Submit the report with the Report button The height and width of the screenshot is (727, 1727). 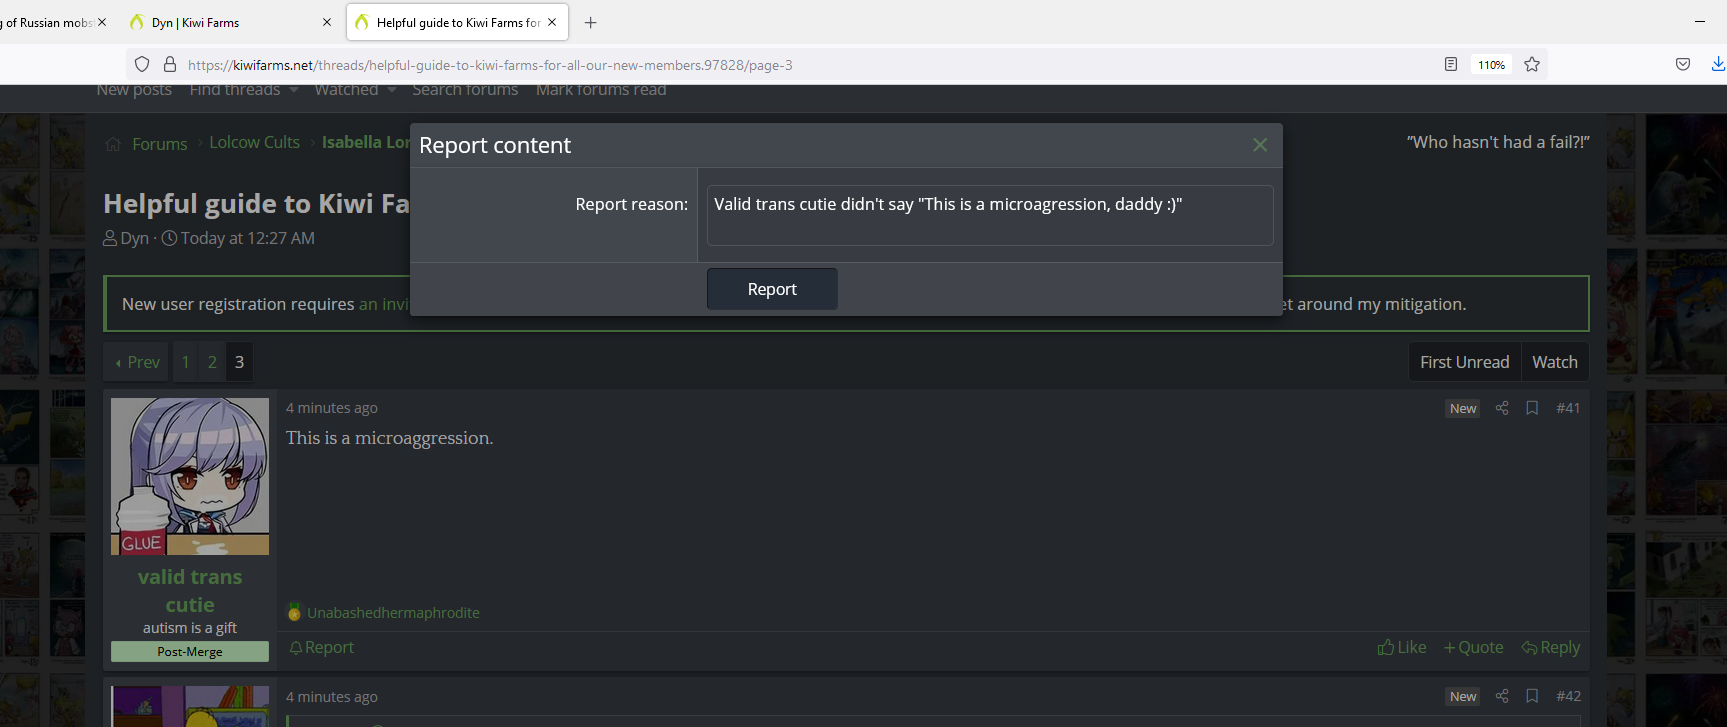click(x=772, y=289)
